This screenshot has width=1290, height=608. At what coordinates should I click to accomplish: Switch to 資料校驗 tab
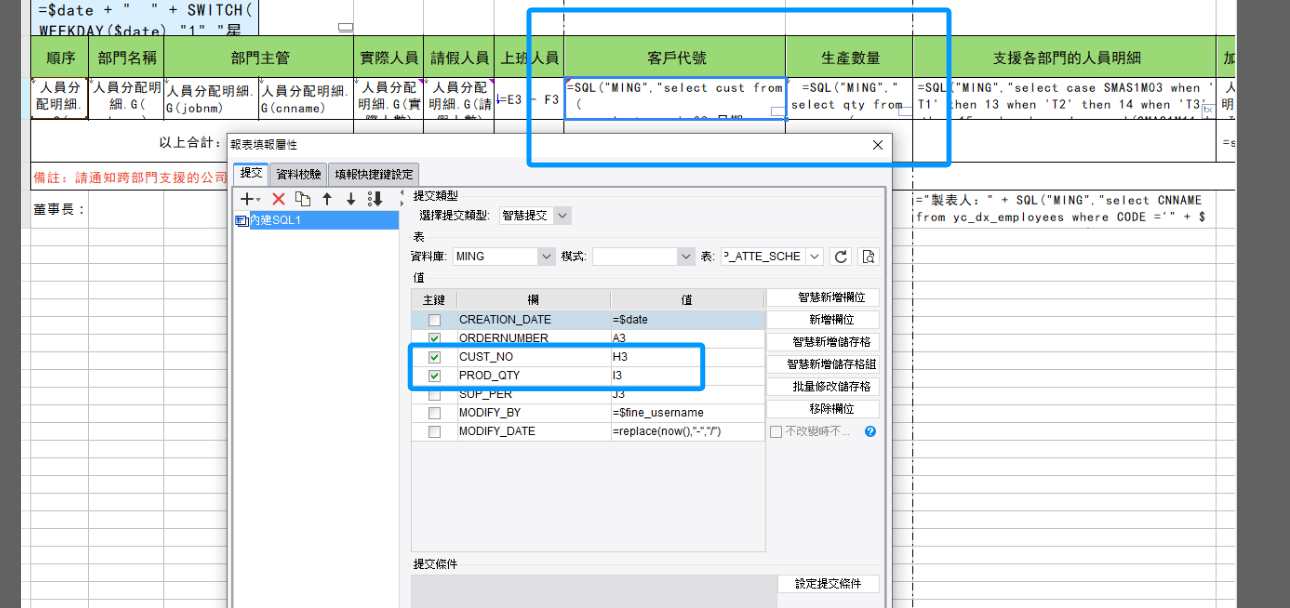tap(299, 174)
